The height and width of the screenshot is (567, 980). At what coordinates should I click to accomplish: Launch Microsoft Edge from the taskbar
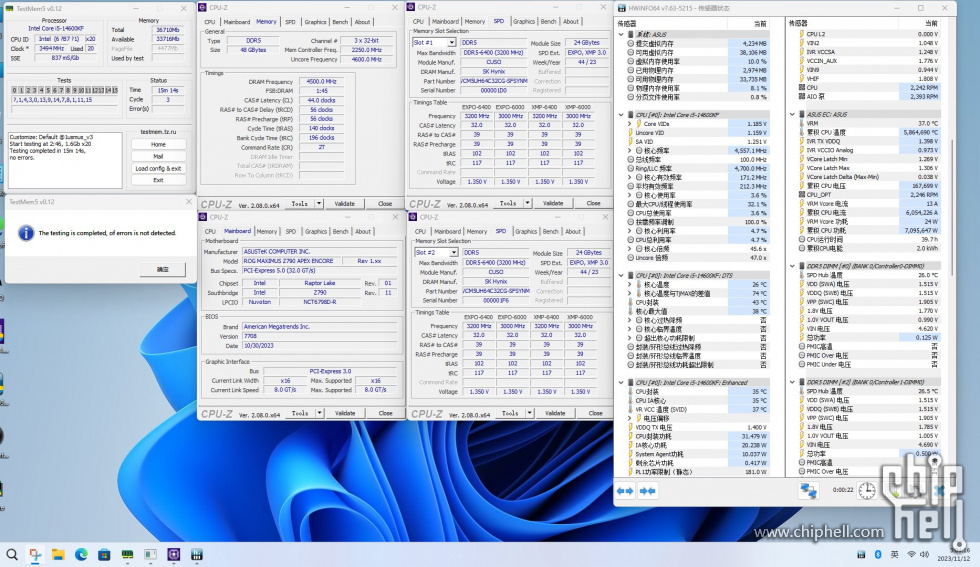[81, 554]
